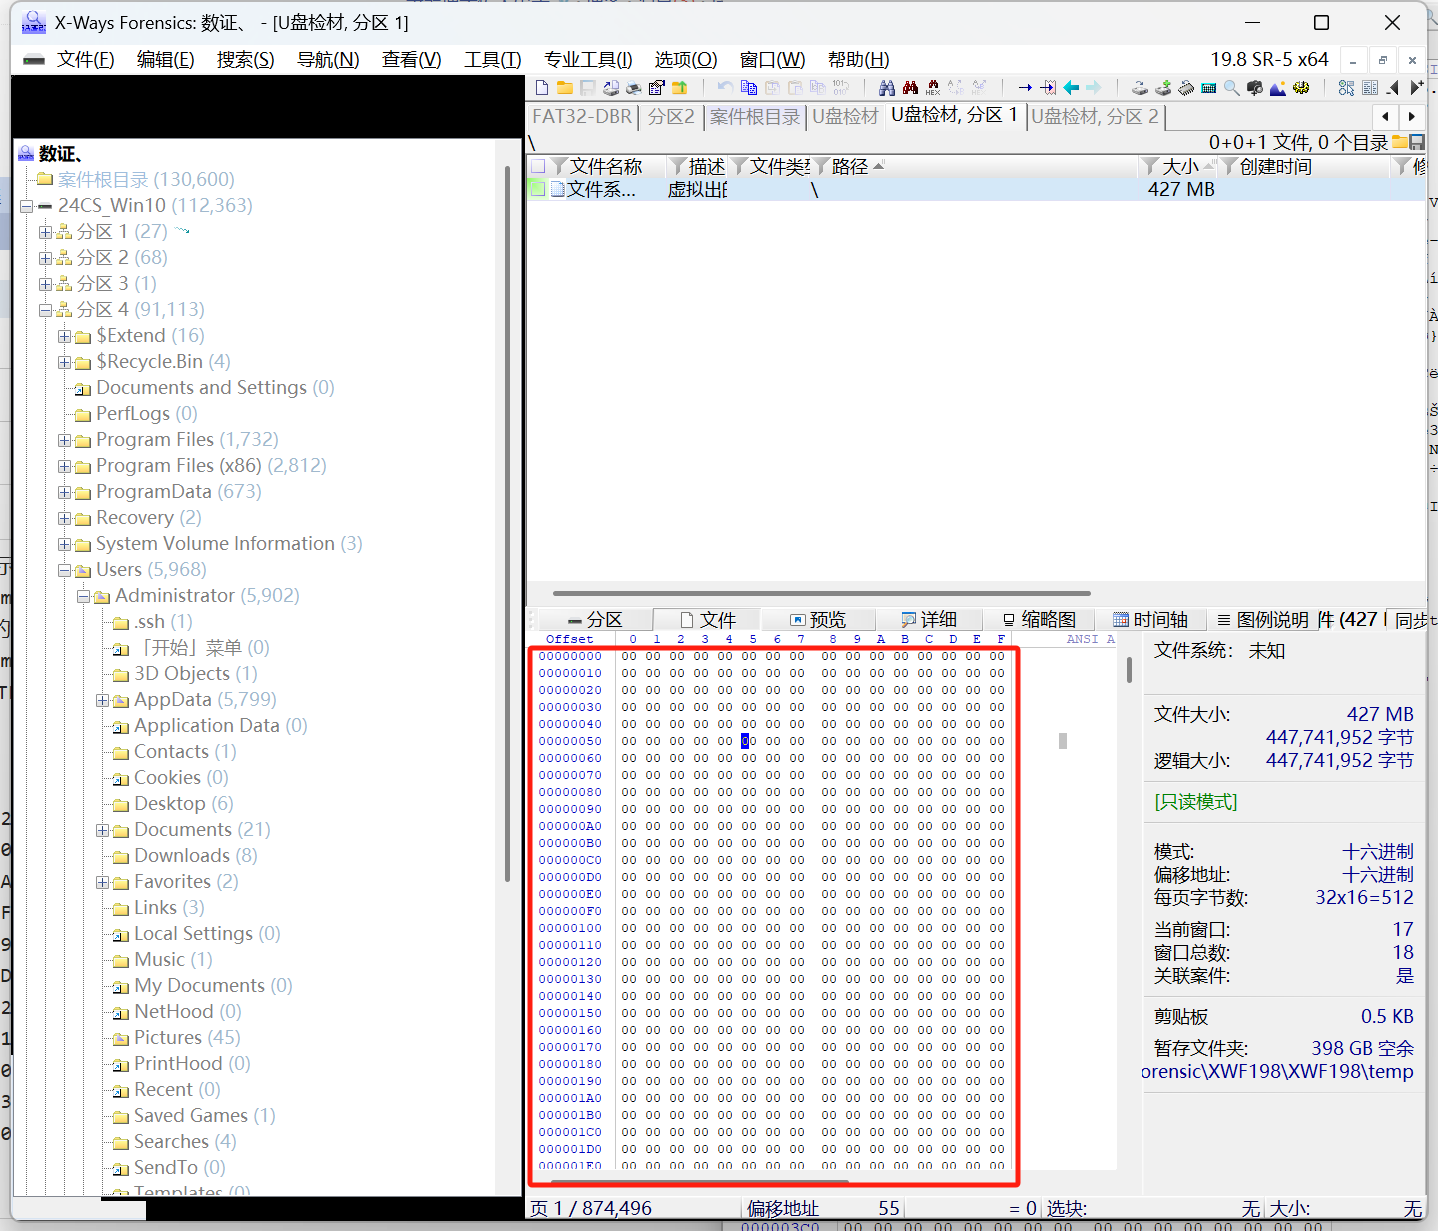
Task: Switch to the 案件根目录 tab
Action: coord(755,117)
